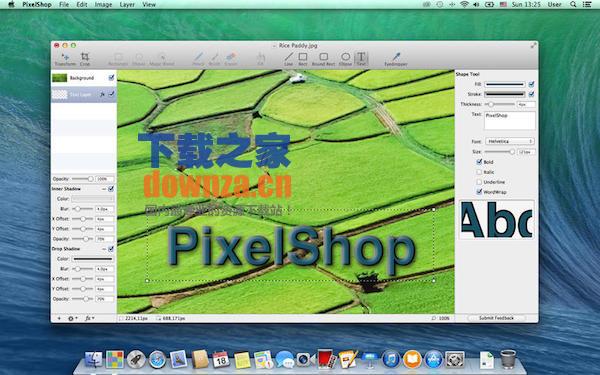This screenshot has height=375, width=600.
Task: Select the Pencil tool
Action: [x=198, y=59]
